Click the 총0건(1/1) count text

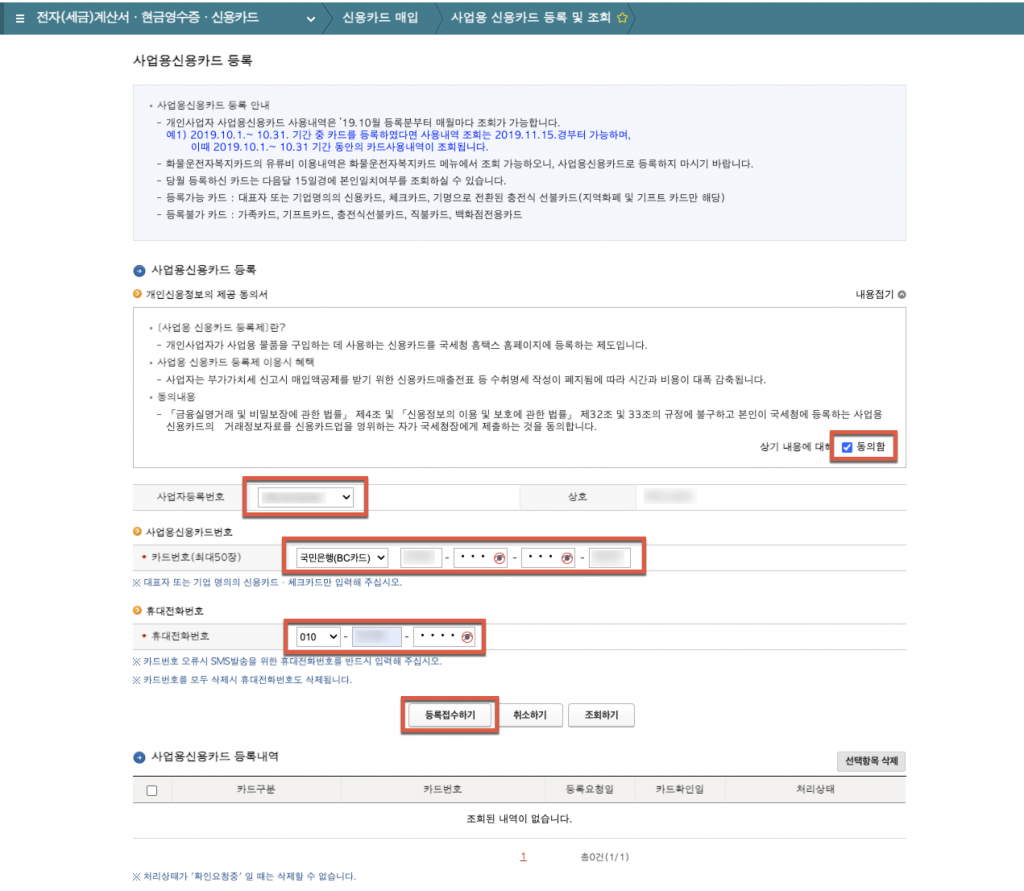[605, 856]
